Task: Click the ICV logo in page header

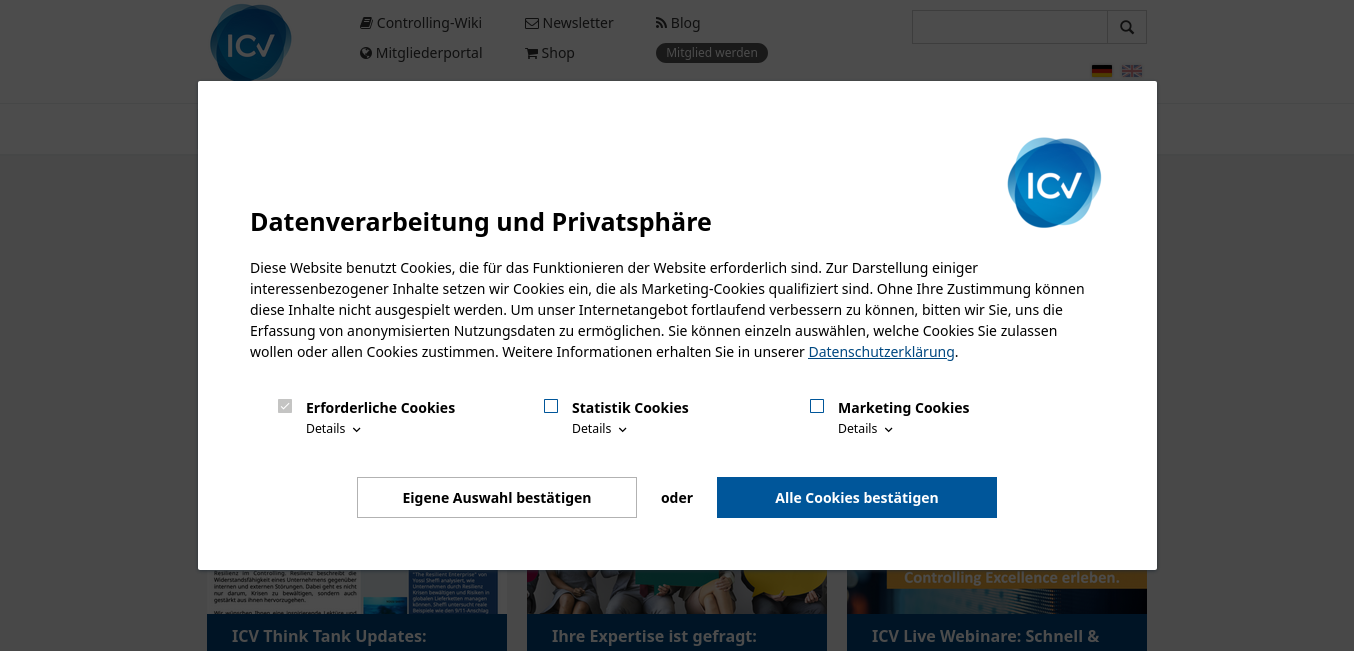Action: 250,43
